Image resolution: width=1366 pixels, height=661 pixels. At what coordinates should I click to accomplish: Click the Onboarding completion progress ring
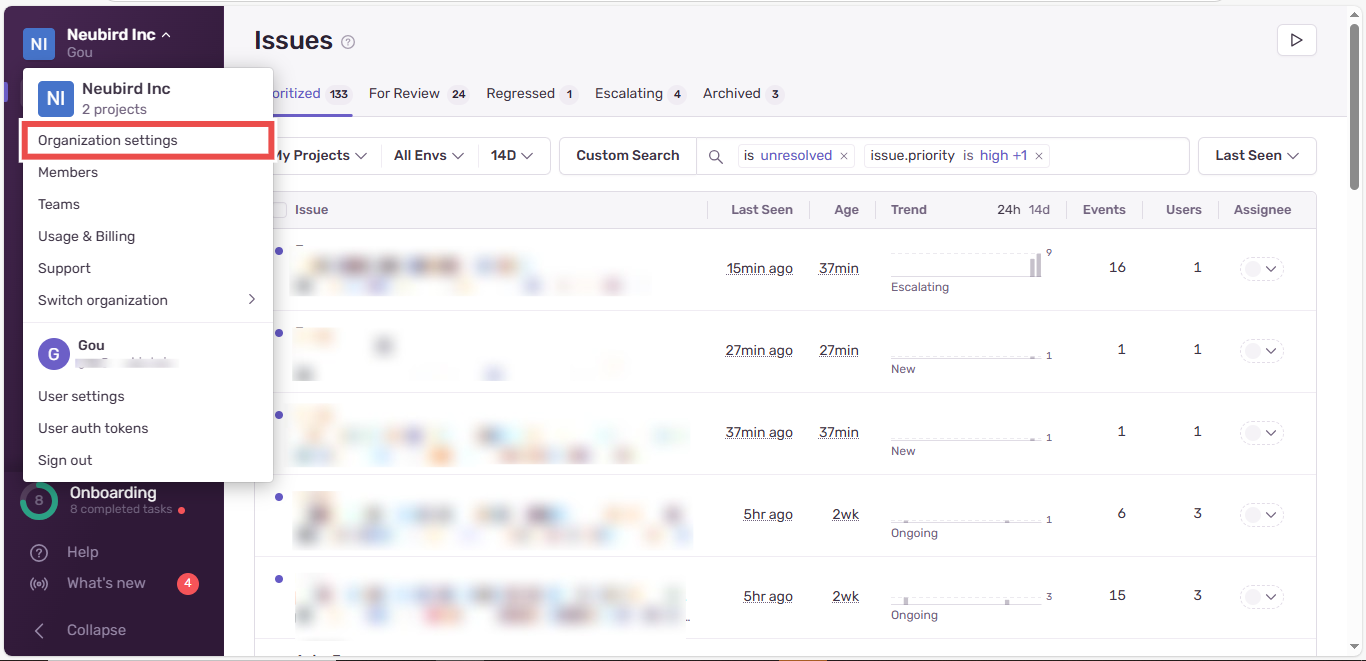38,500
